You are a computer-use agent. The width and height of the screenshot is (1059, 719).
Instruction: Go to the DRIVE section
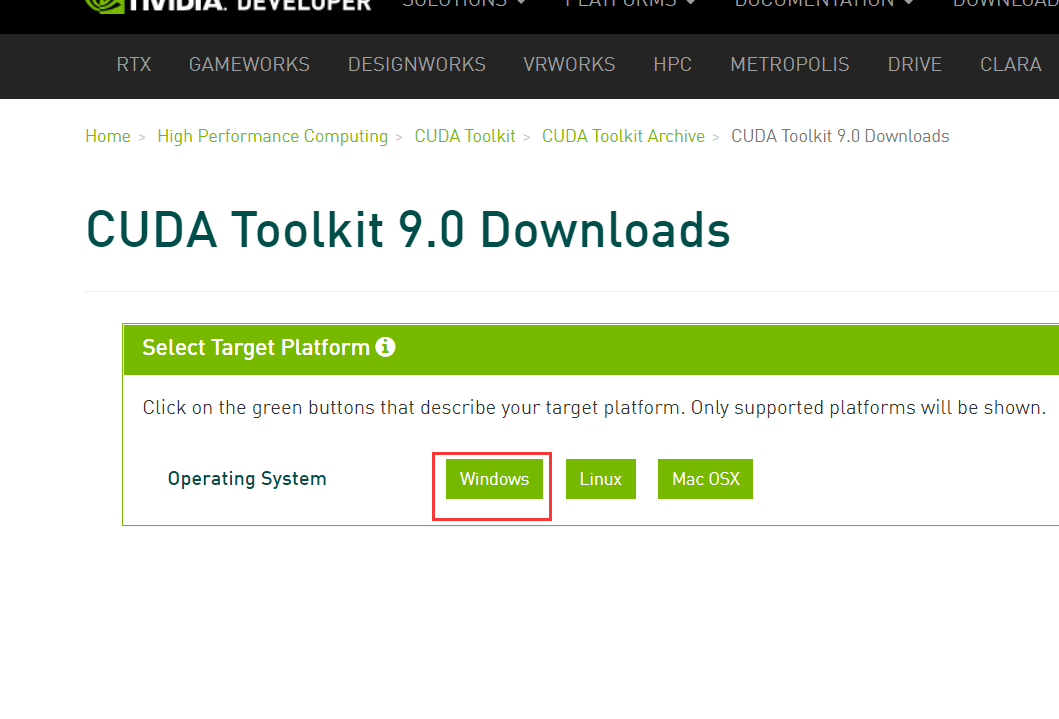click(914, 64)
